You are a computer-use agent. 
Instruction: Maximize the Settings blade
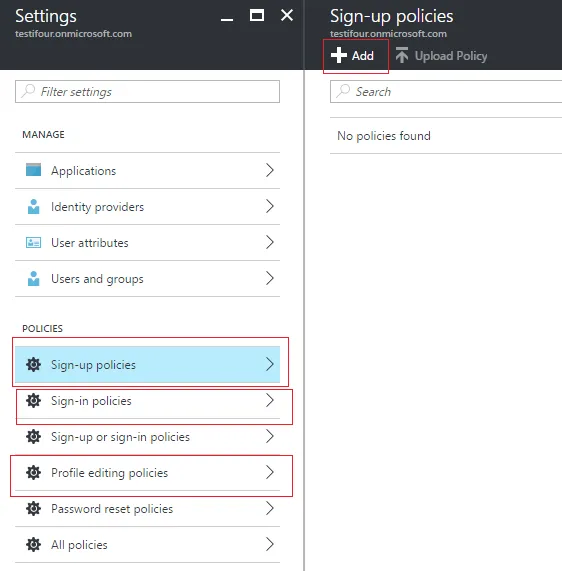(257, 15)
